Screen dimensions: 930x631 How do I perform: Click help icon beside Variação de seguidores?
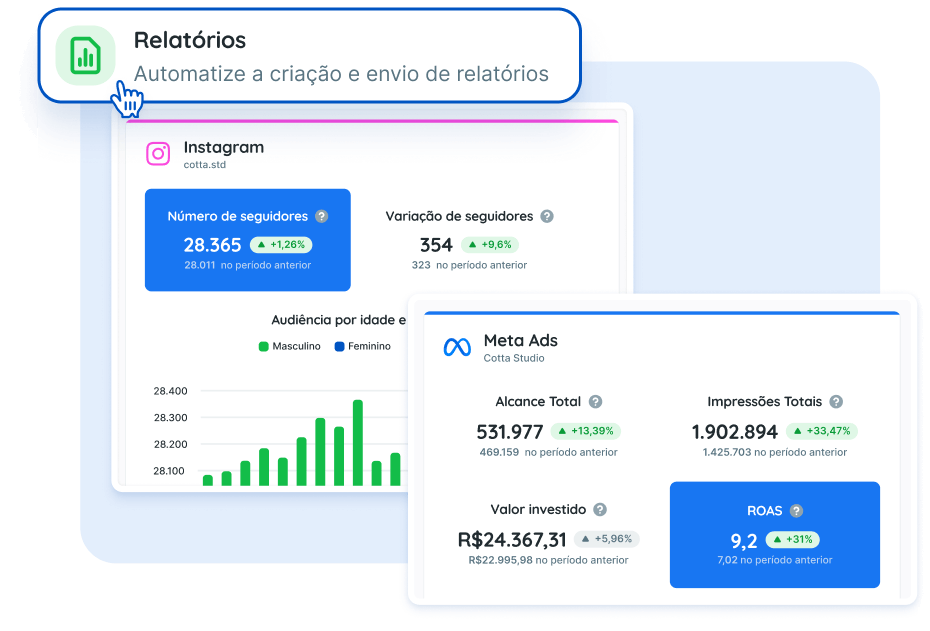pyautogui.click(x=547, y=216)
